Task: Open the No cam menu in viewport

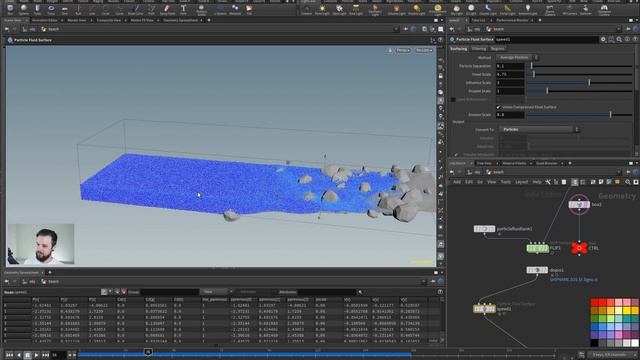Action: pyautogui.click(x=424, y=50)
